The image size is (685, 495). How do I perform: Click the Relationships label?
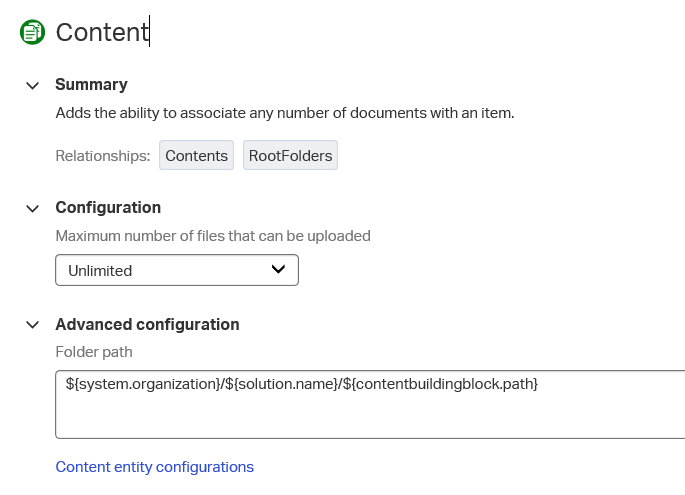(103, 156)
